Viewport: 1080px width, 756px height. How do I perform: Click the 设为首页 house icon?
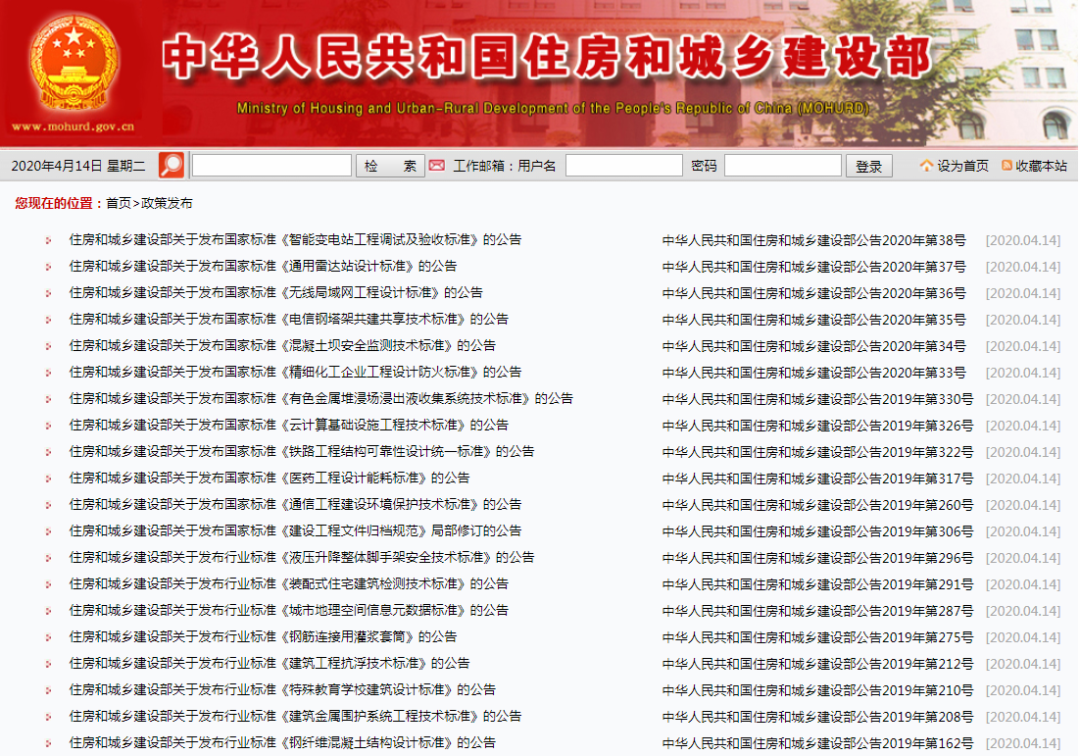[x=926, y=166]
